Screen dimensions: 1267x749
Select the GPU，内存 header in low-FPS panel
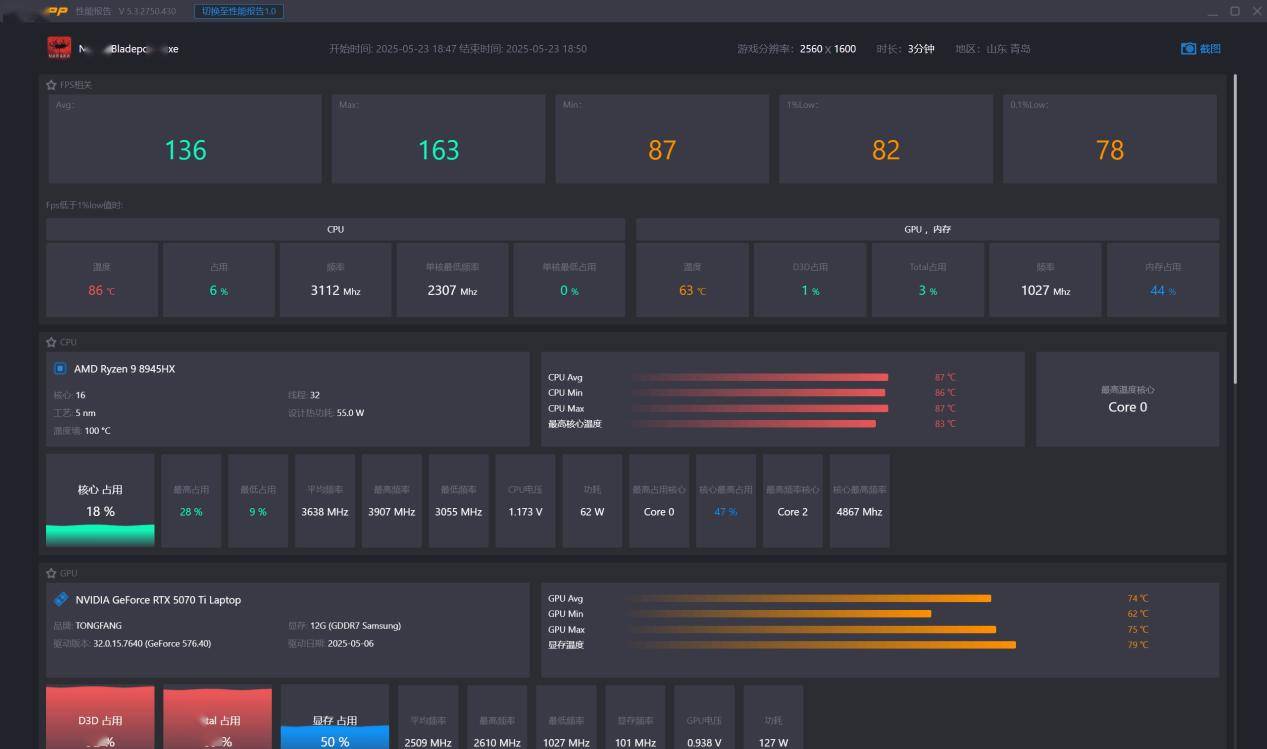927,229
